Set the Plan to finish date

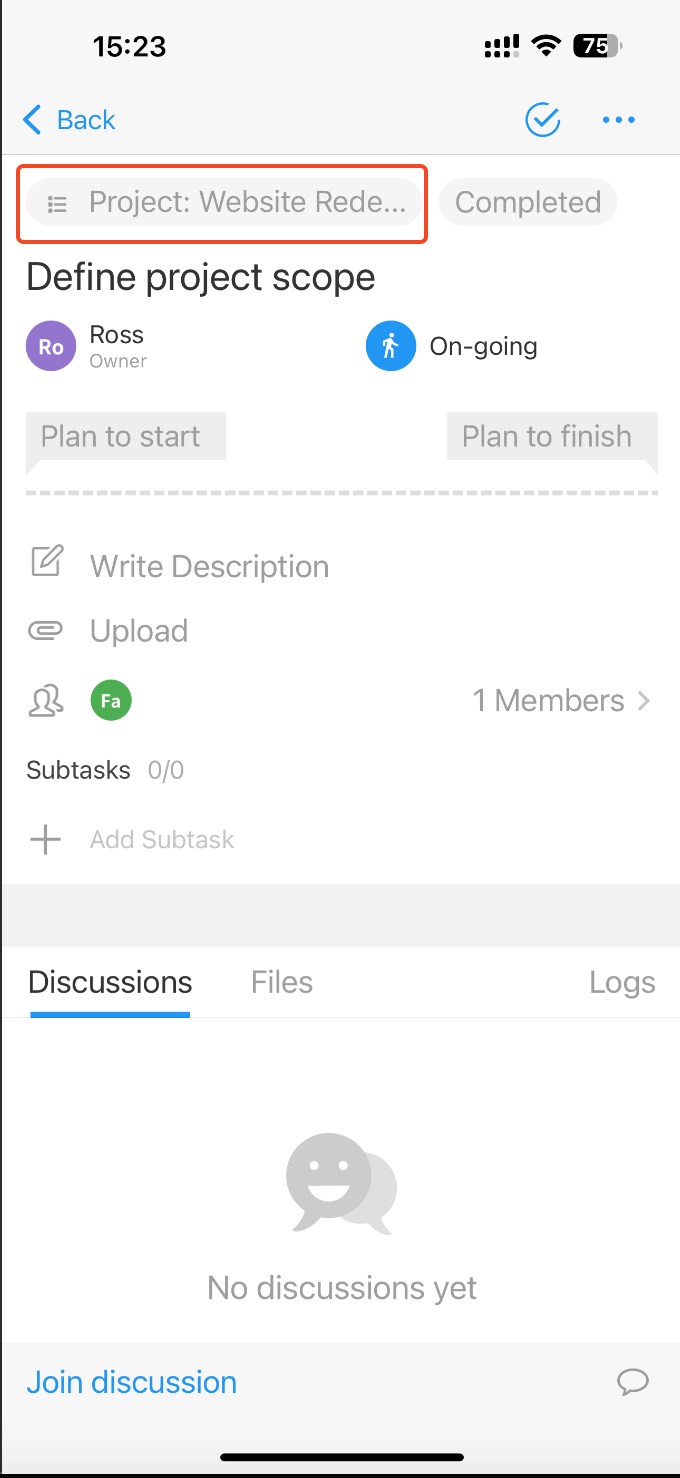point(547,437)
